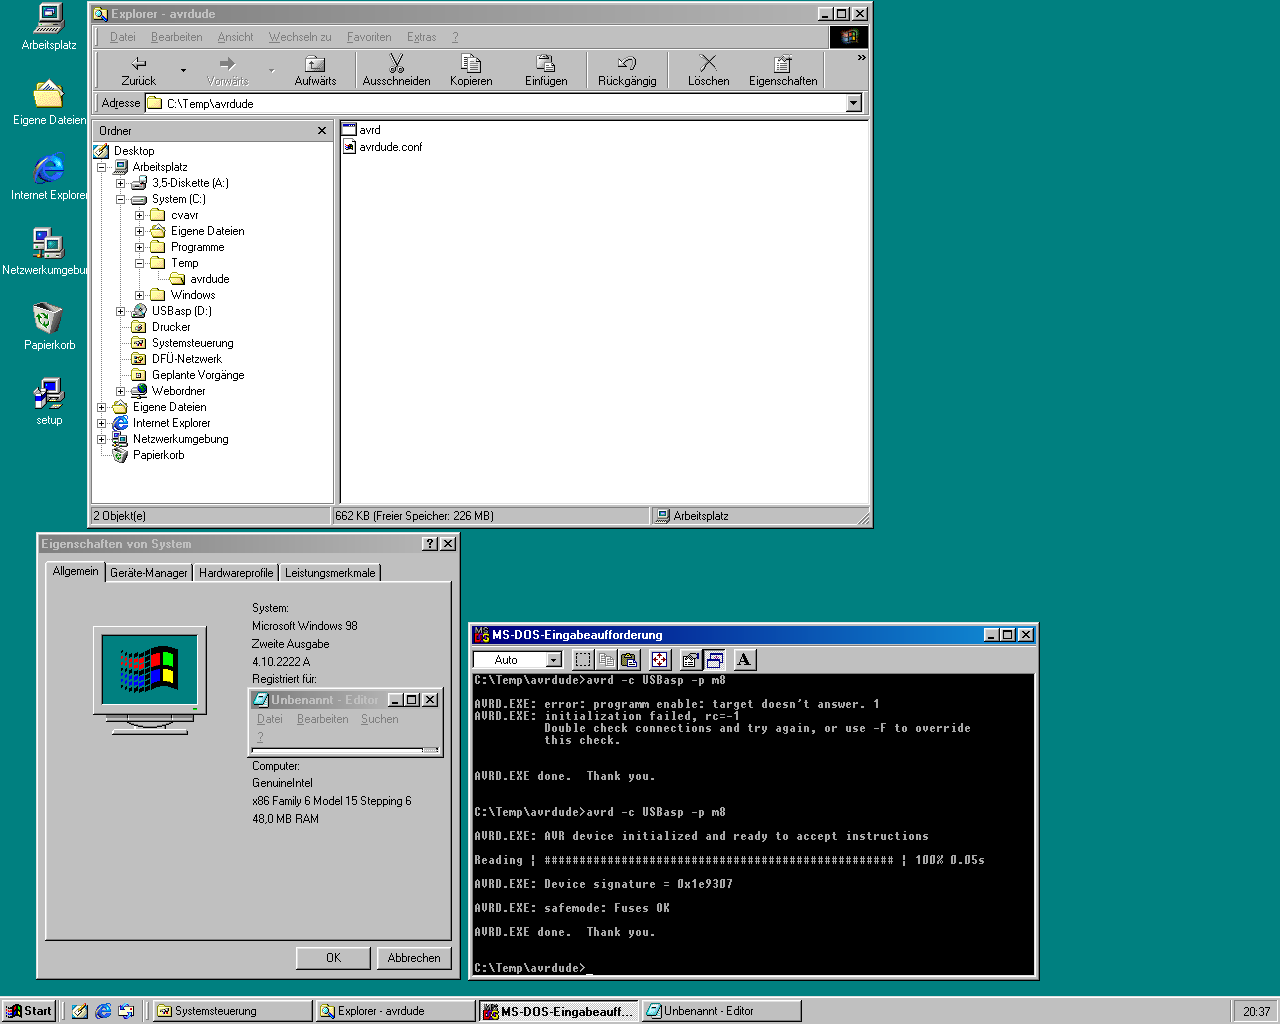This screenshot has height=1024, width=1280.
Task: Click the Löschen delete button
Action: tap(708, 70)
